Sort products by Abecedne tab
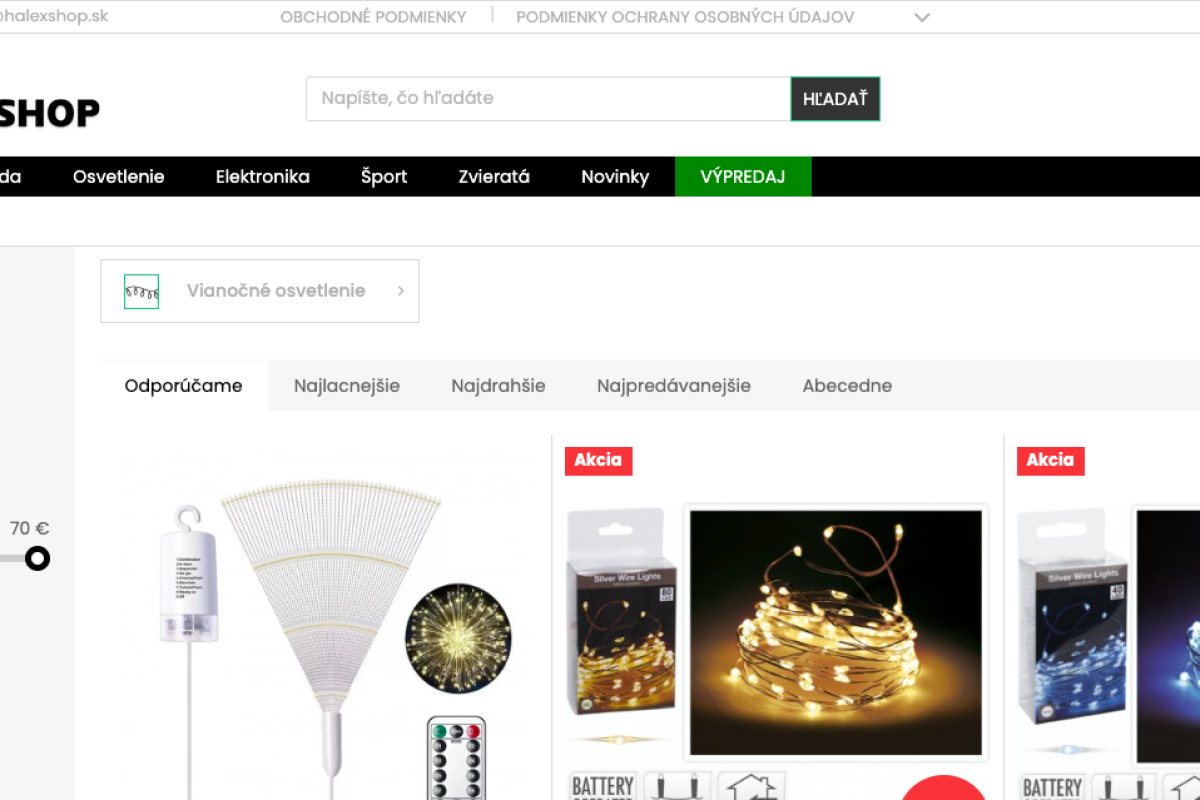The height and width of the screenshot is (800, 1200). 847,386
